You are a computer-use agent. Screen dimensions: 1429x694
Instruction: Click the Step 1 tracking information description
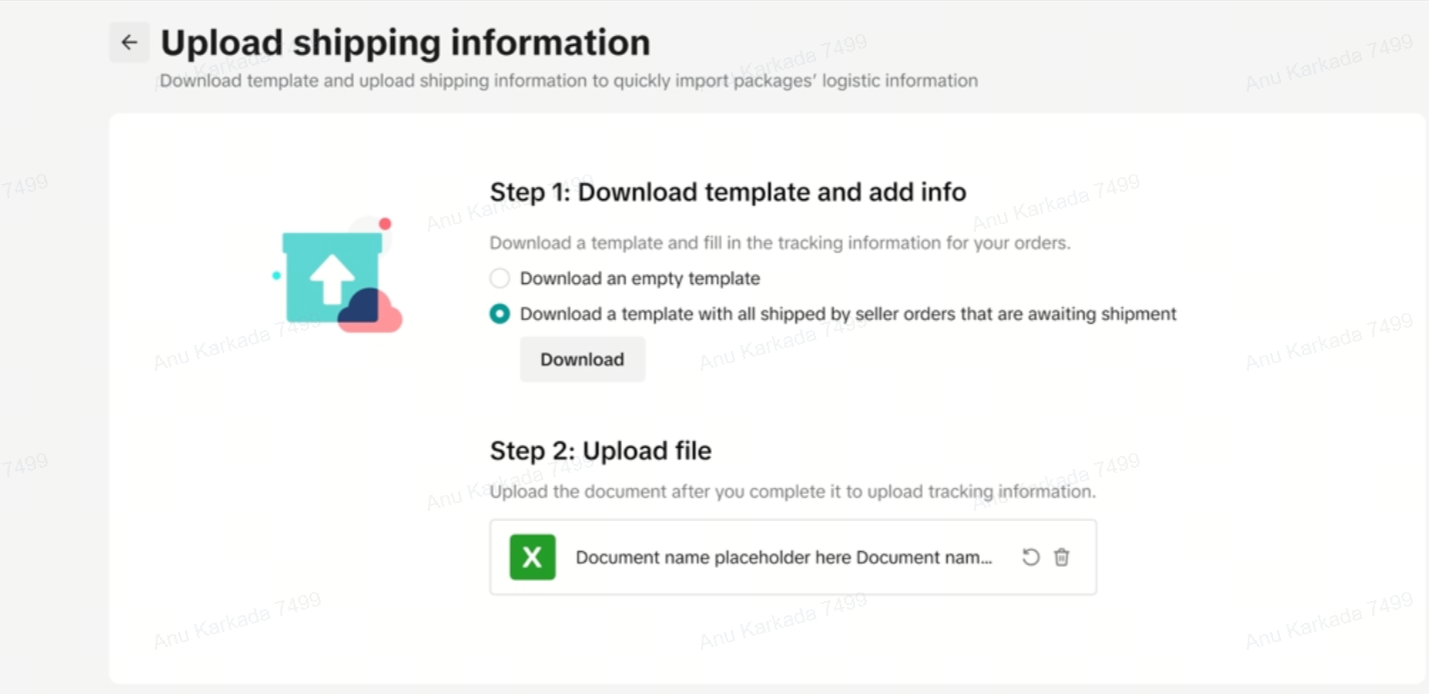(x=779, y=243)
